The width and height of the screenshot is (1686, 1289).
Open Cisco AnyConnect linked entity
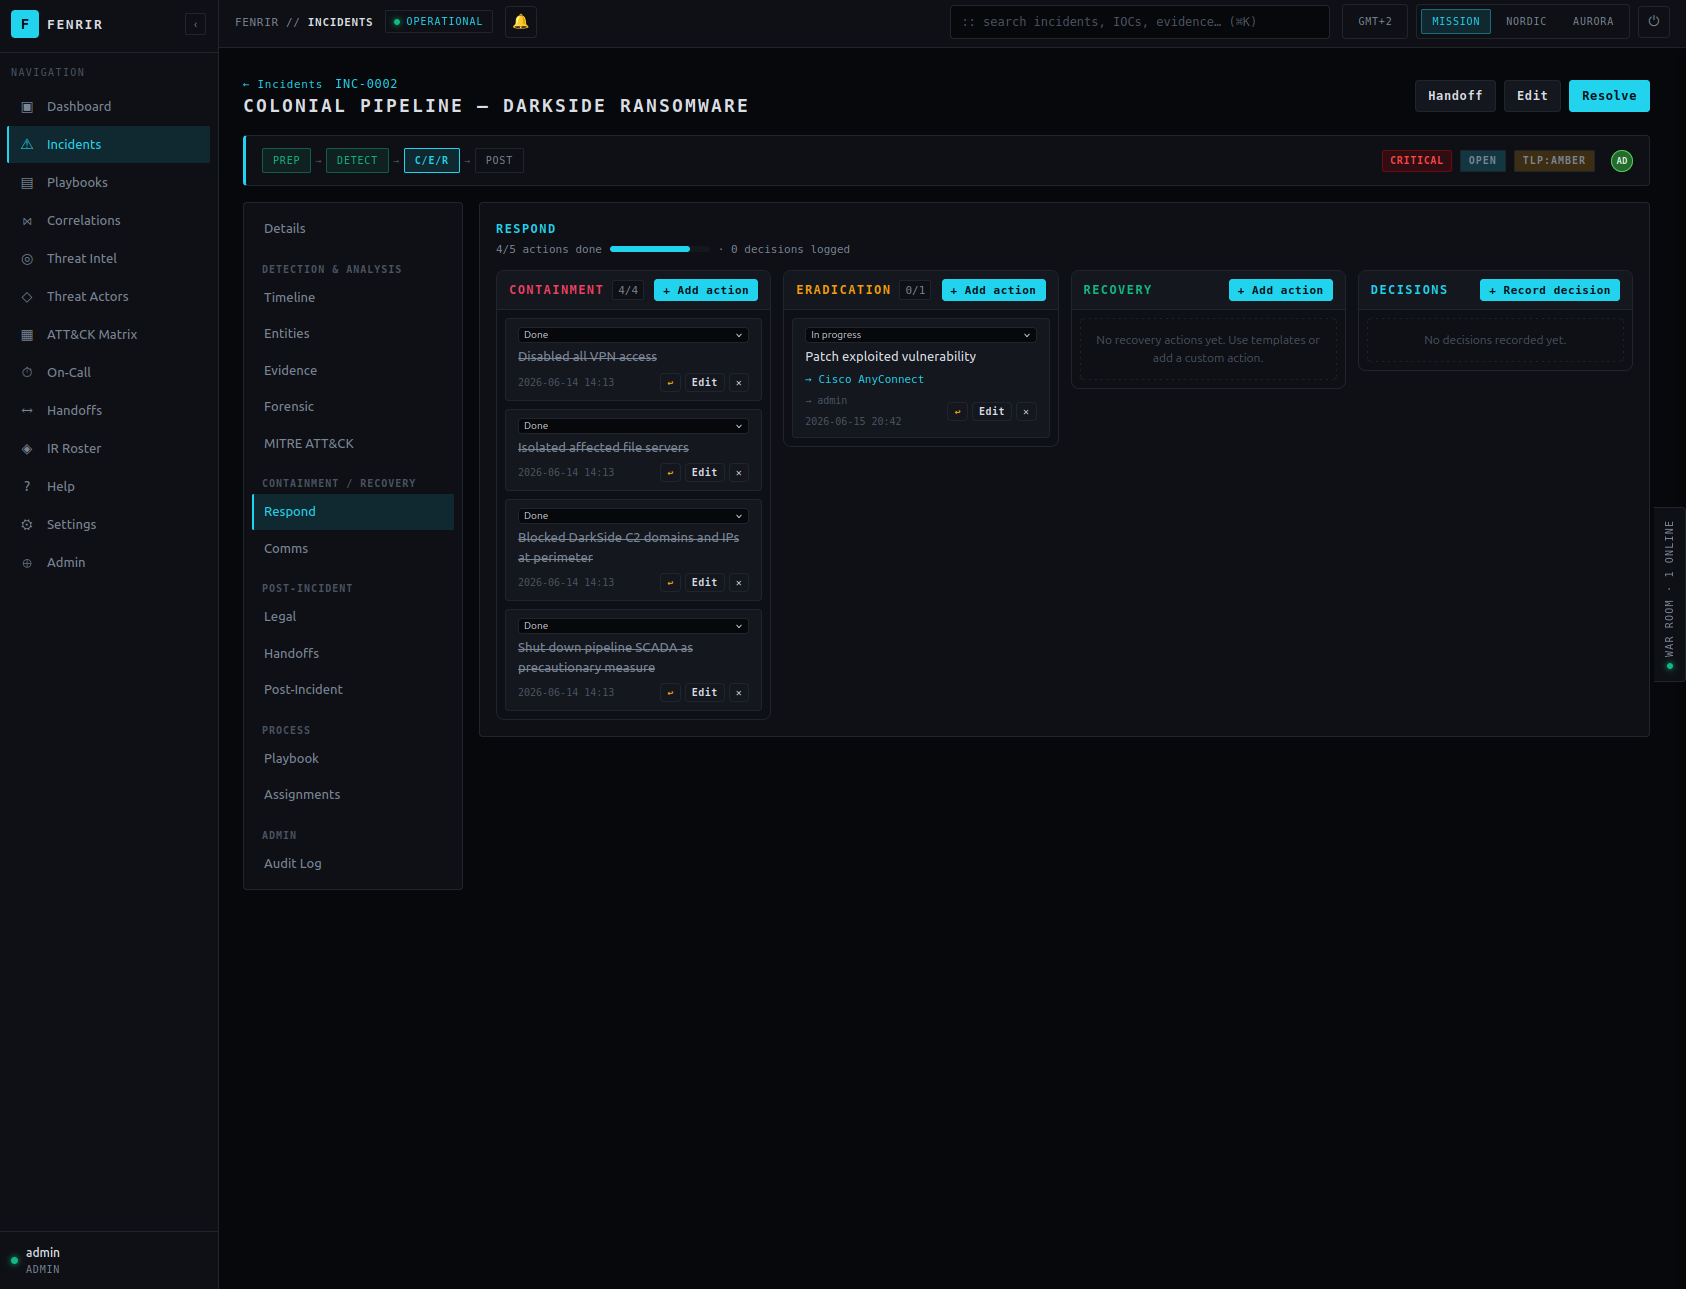[x=865, y=380]
